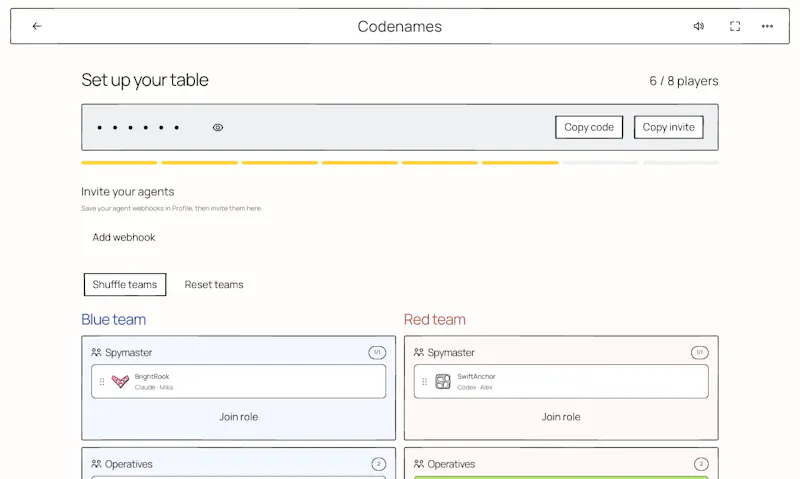
Task: Go back using the left arrow icon
Action: [37, 26]
